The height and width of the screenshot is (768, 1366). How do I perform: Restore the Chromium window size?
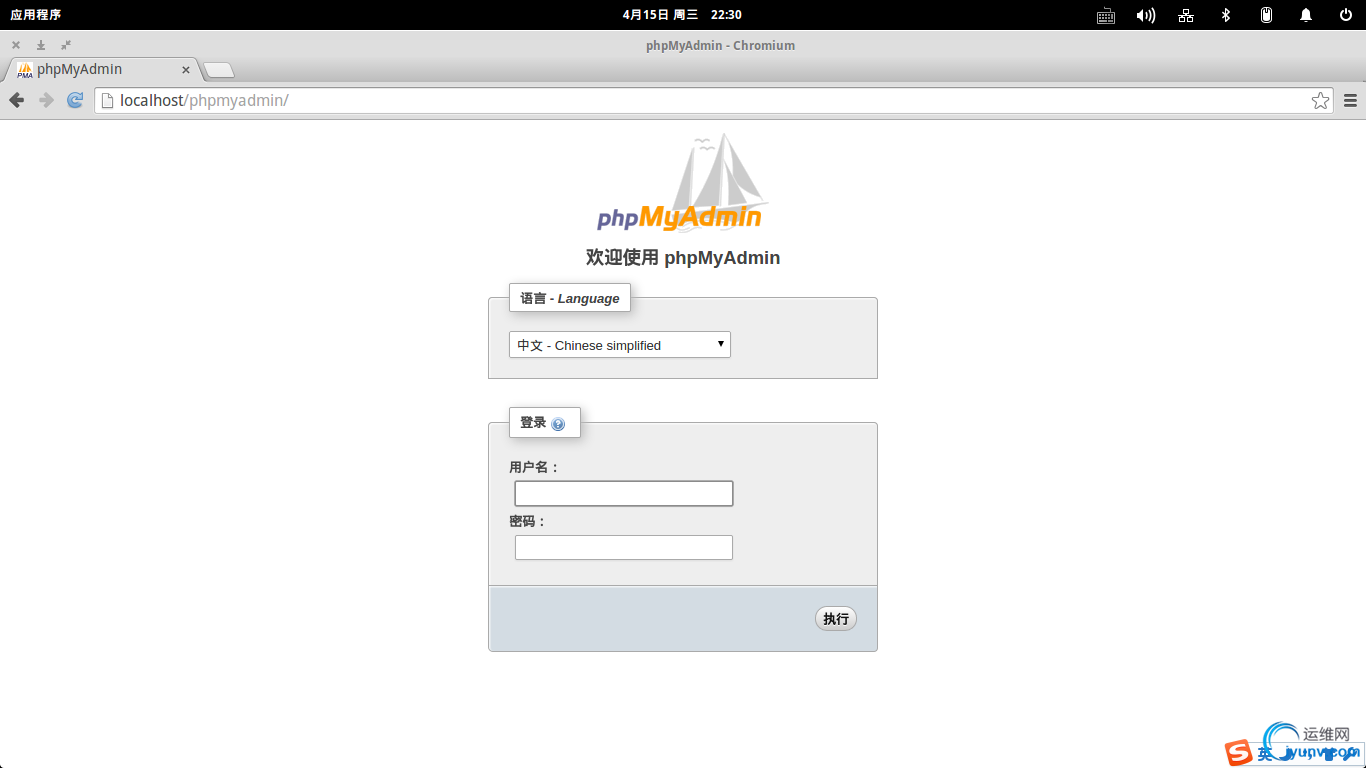66,45
